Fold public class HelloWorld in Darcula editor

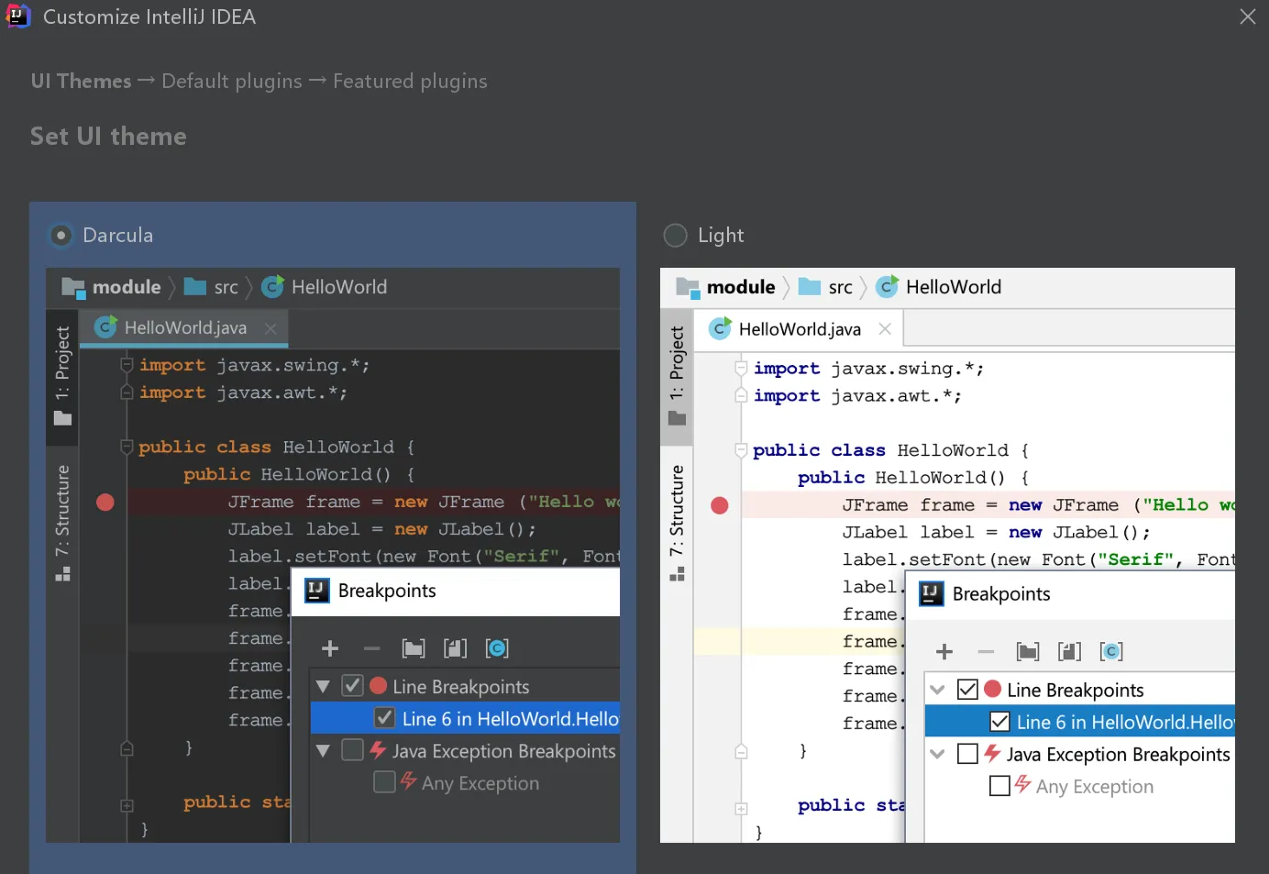[x=126, y=447]
